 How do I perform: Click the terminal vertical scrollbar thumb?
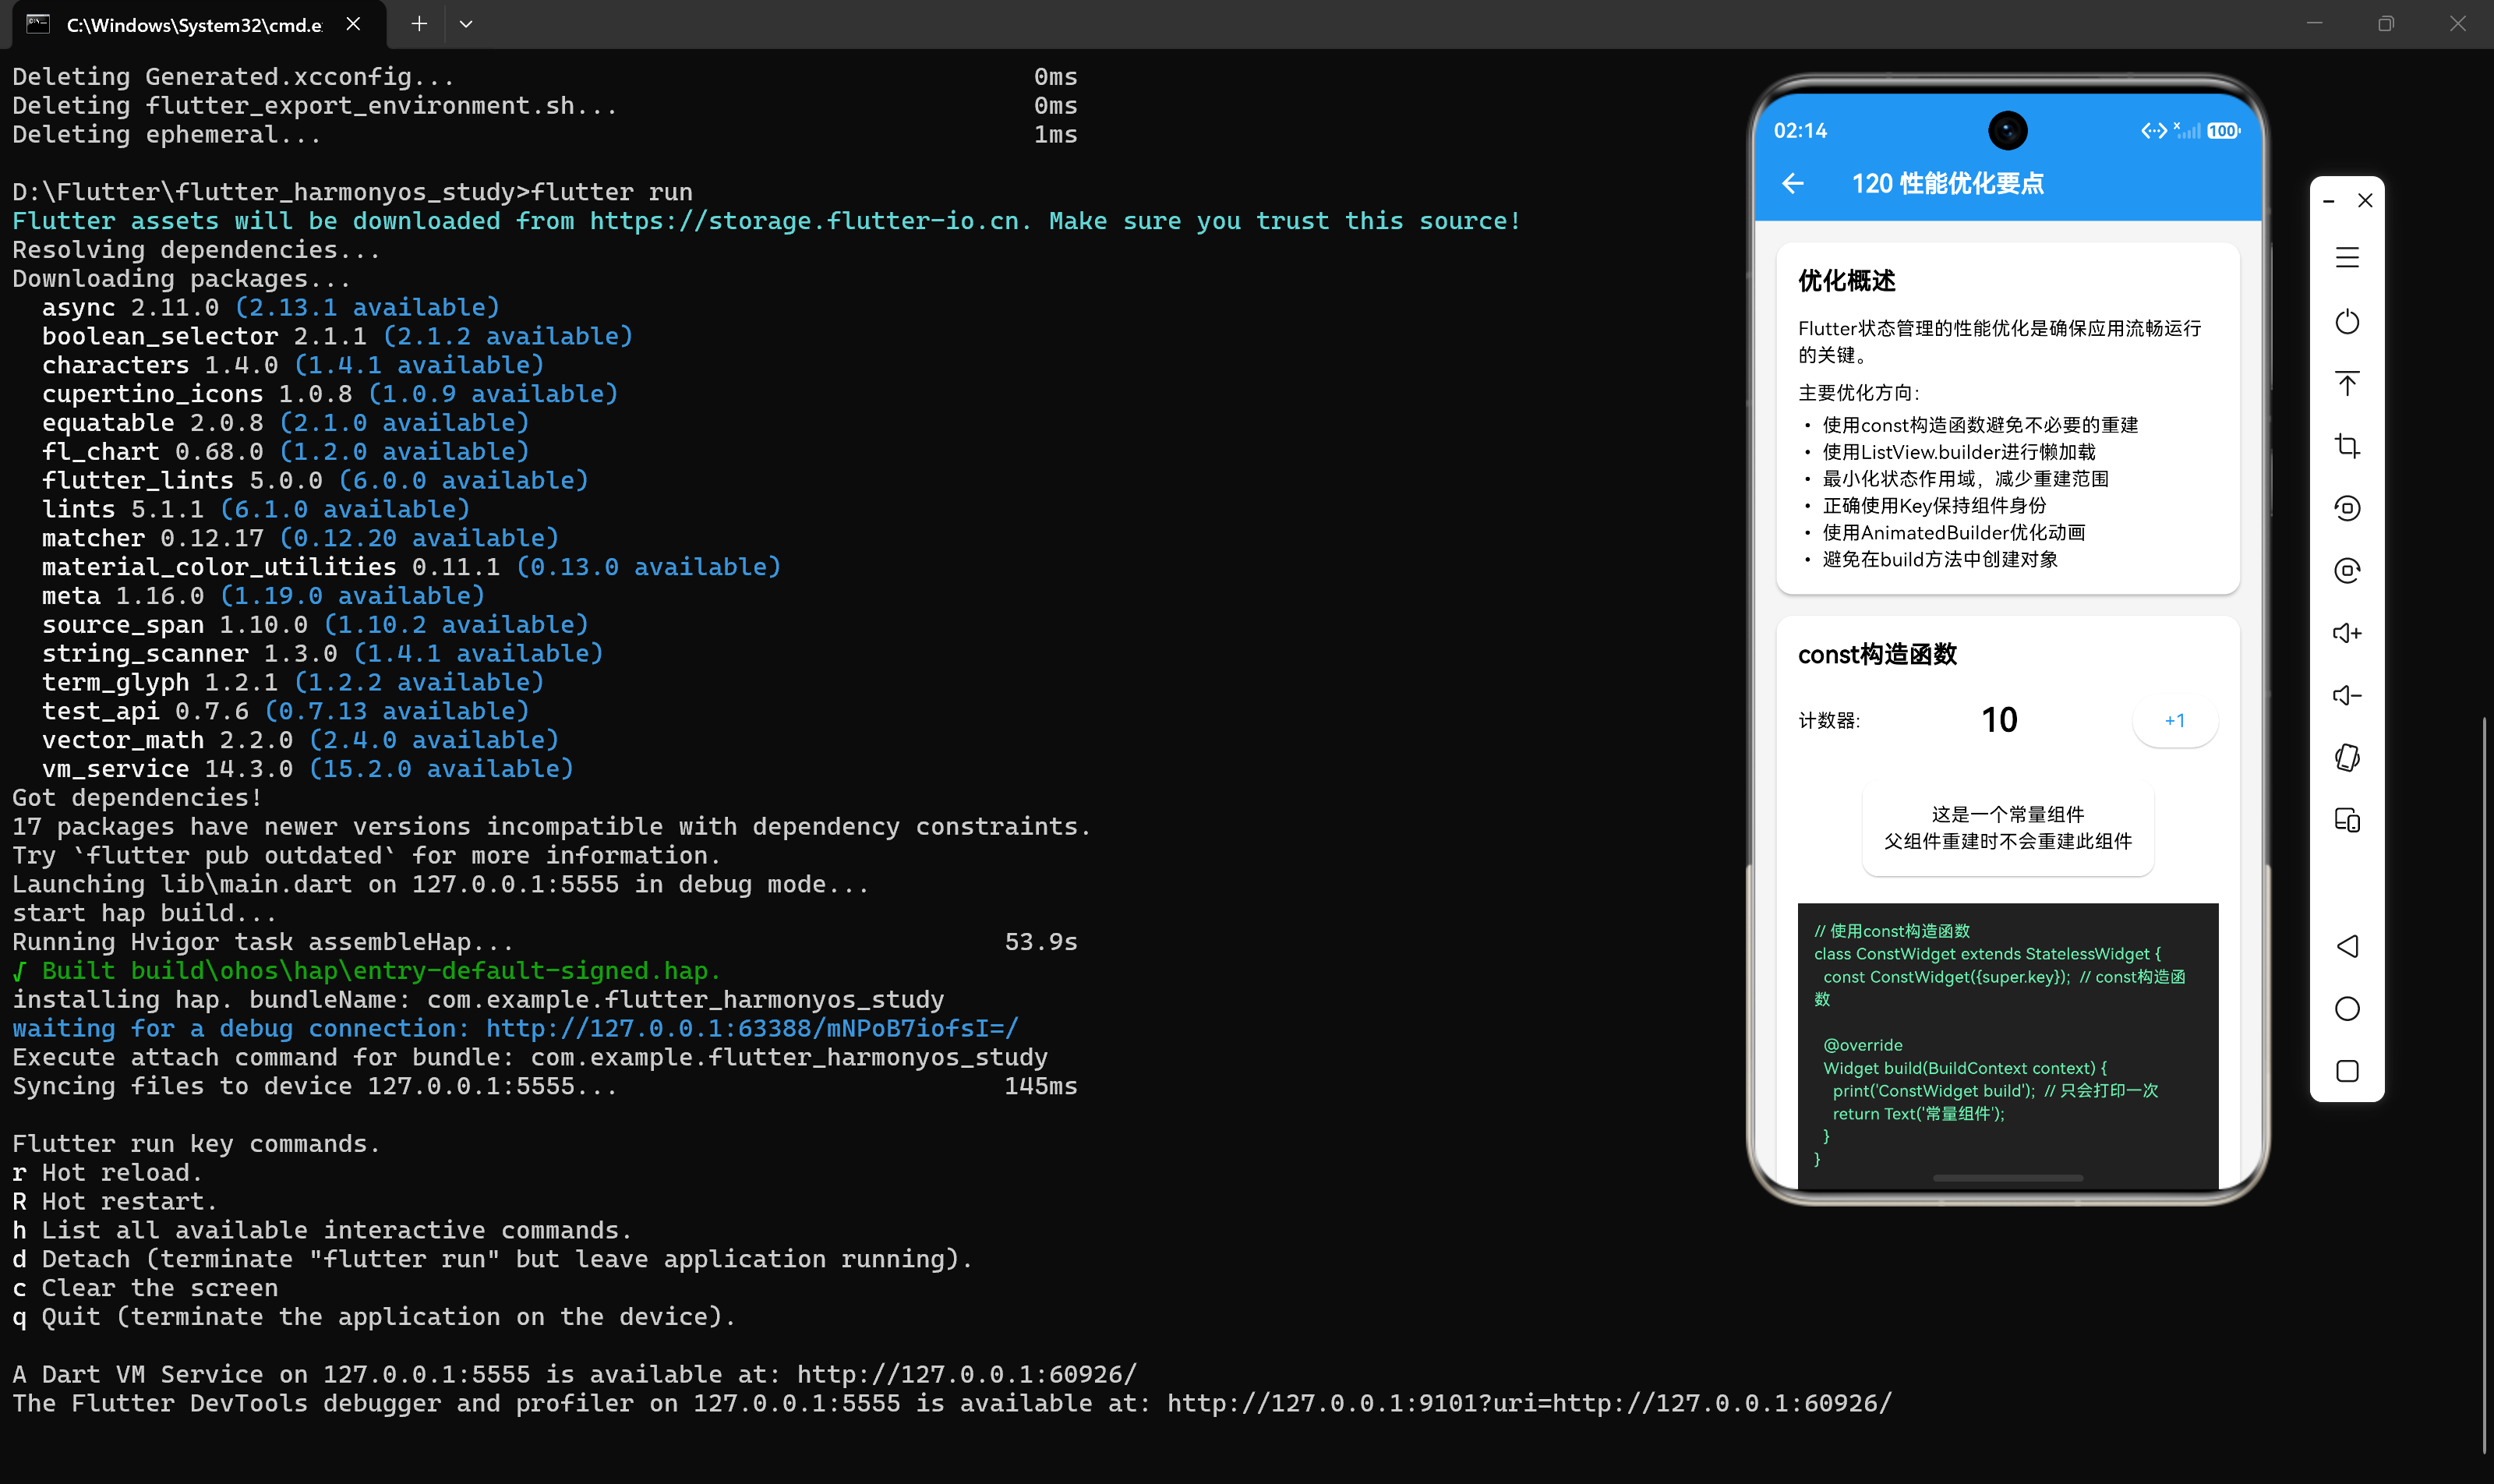coord(2485,1084)
